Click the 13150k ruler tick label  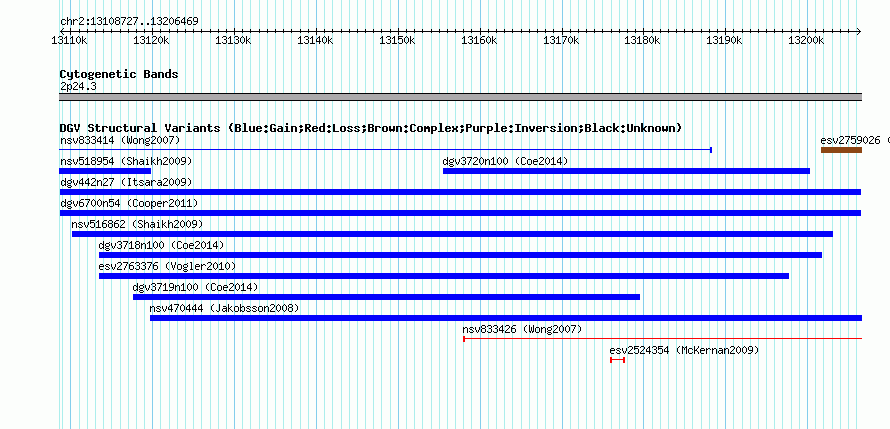(397, 40)
